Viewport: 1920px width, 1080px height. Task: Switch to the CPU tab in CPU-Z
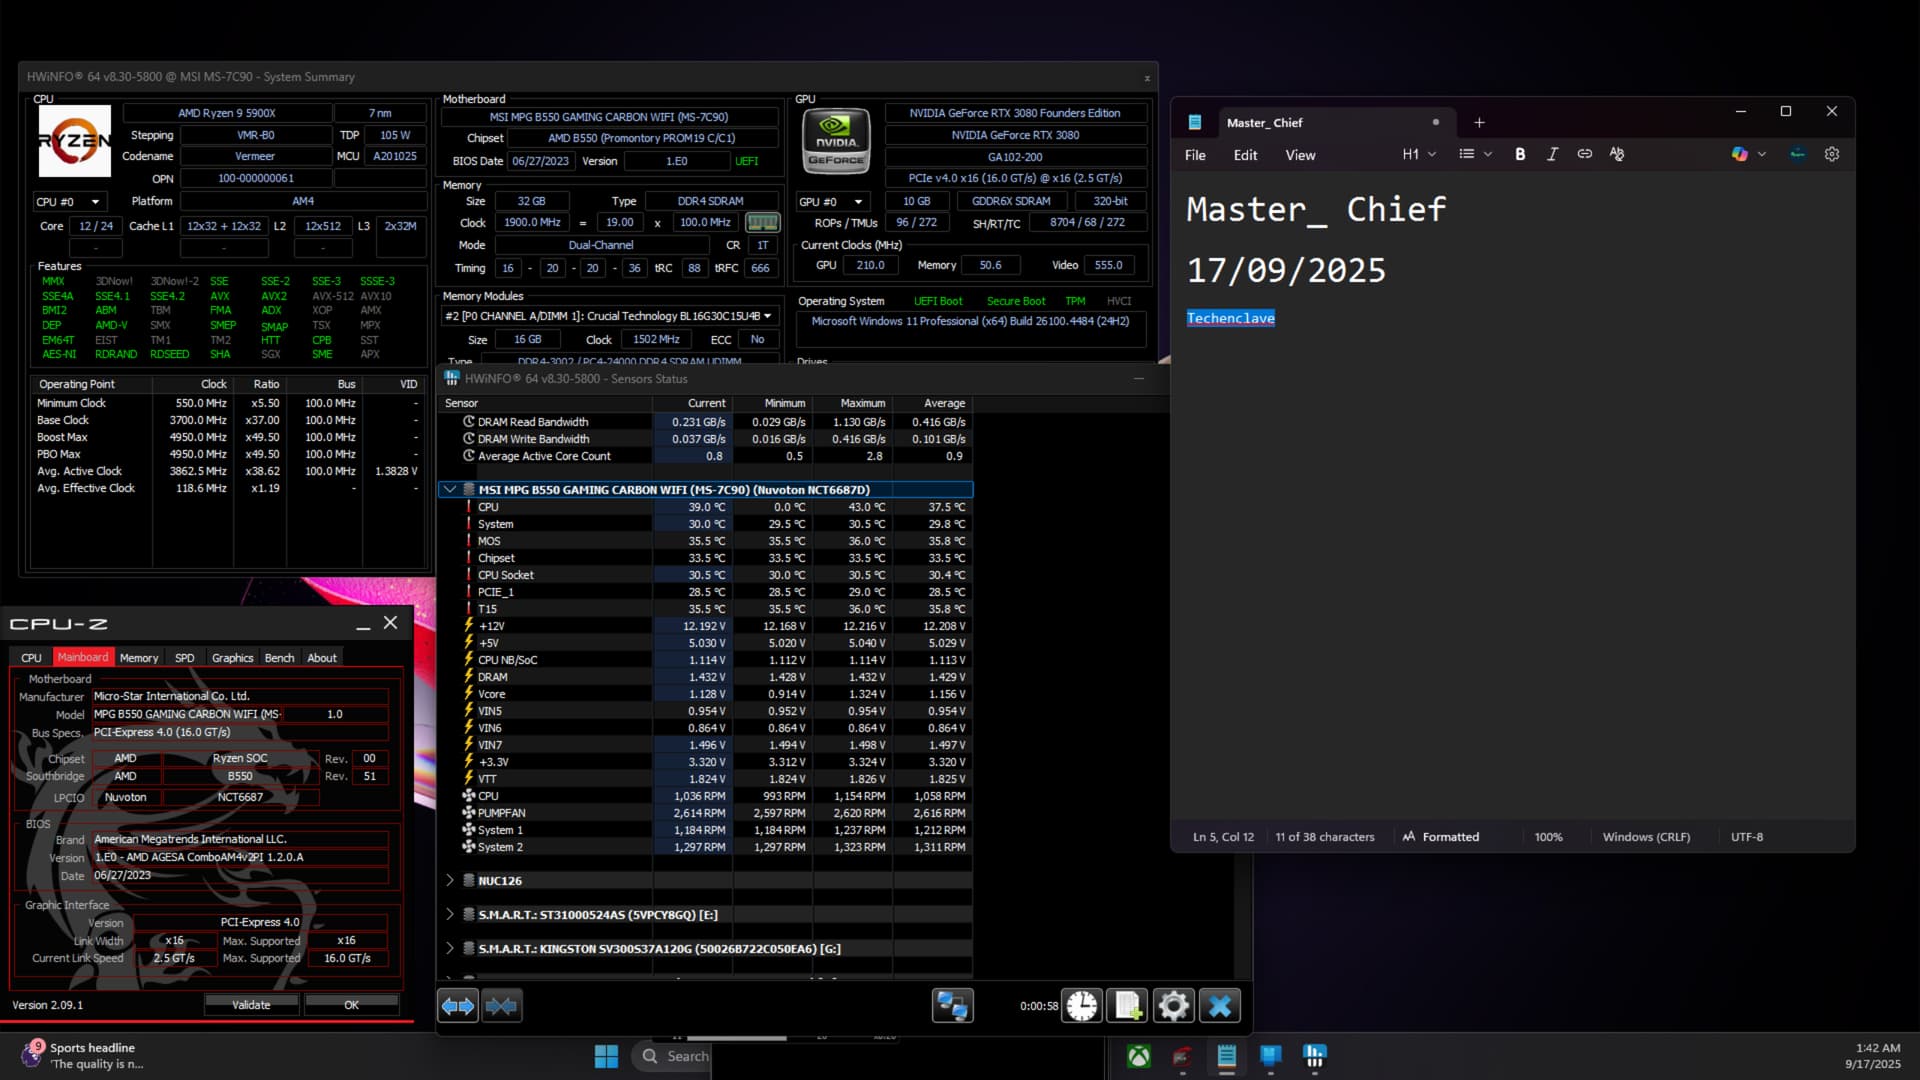tap(31, 658)
